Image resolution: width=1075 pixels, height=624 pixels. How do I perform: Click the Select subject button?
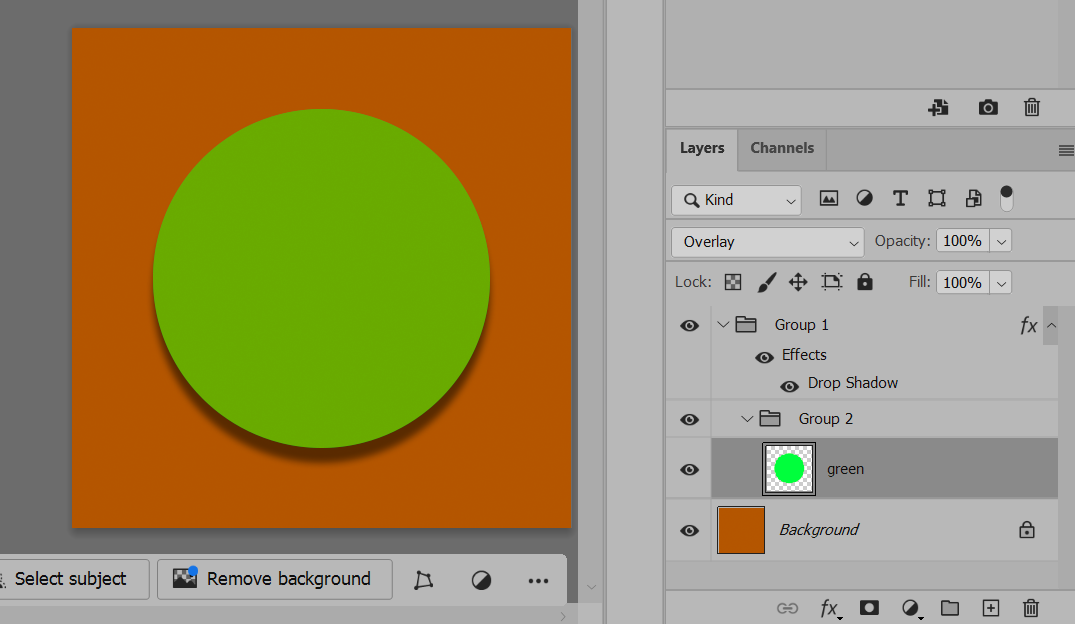pyautogui.click(x=71, y=579)
